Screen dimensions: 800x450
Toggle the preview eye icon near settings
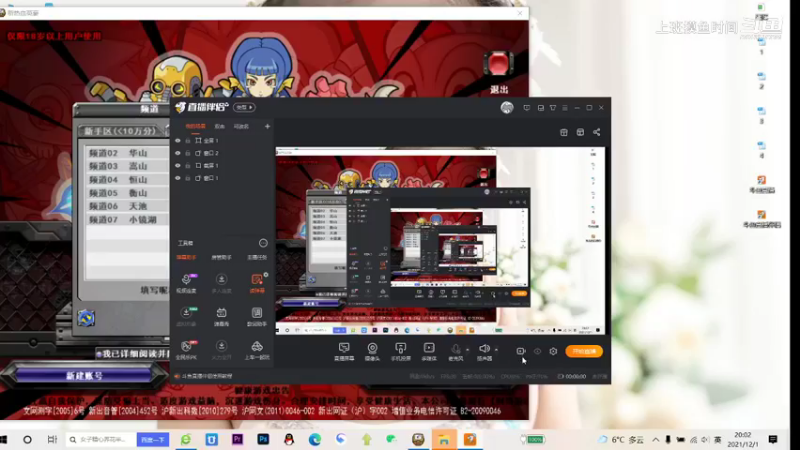(x=537, y=351)
